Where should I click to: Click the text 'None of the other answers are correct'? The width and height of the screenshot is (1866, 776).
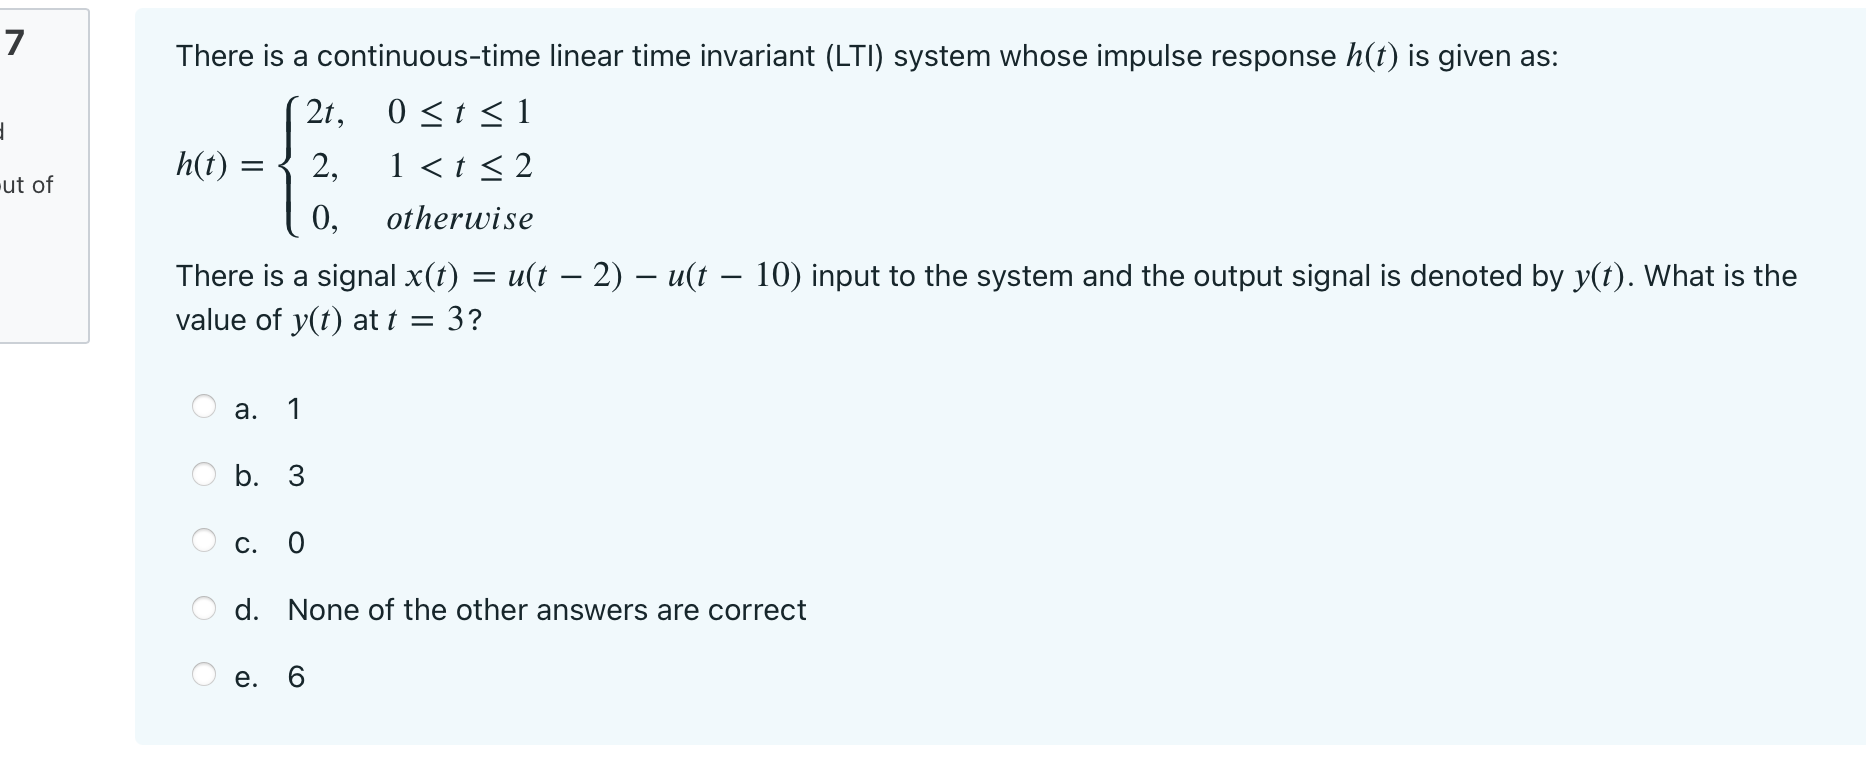point(546,610)
